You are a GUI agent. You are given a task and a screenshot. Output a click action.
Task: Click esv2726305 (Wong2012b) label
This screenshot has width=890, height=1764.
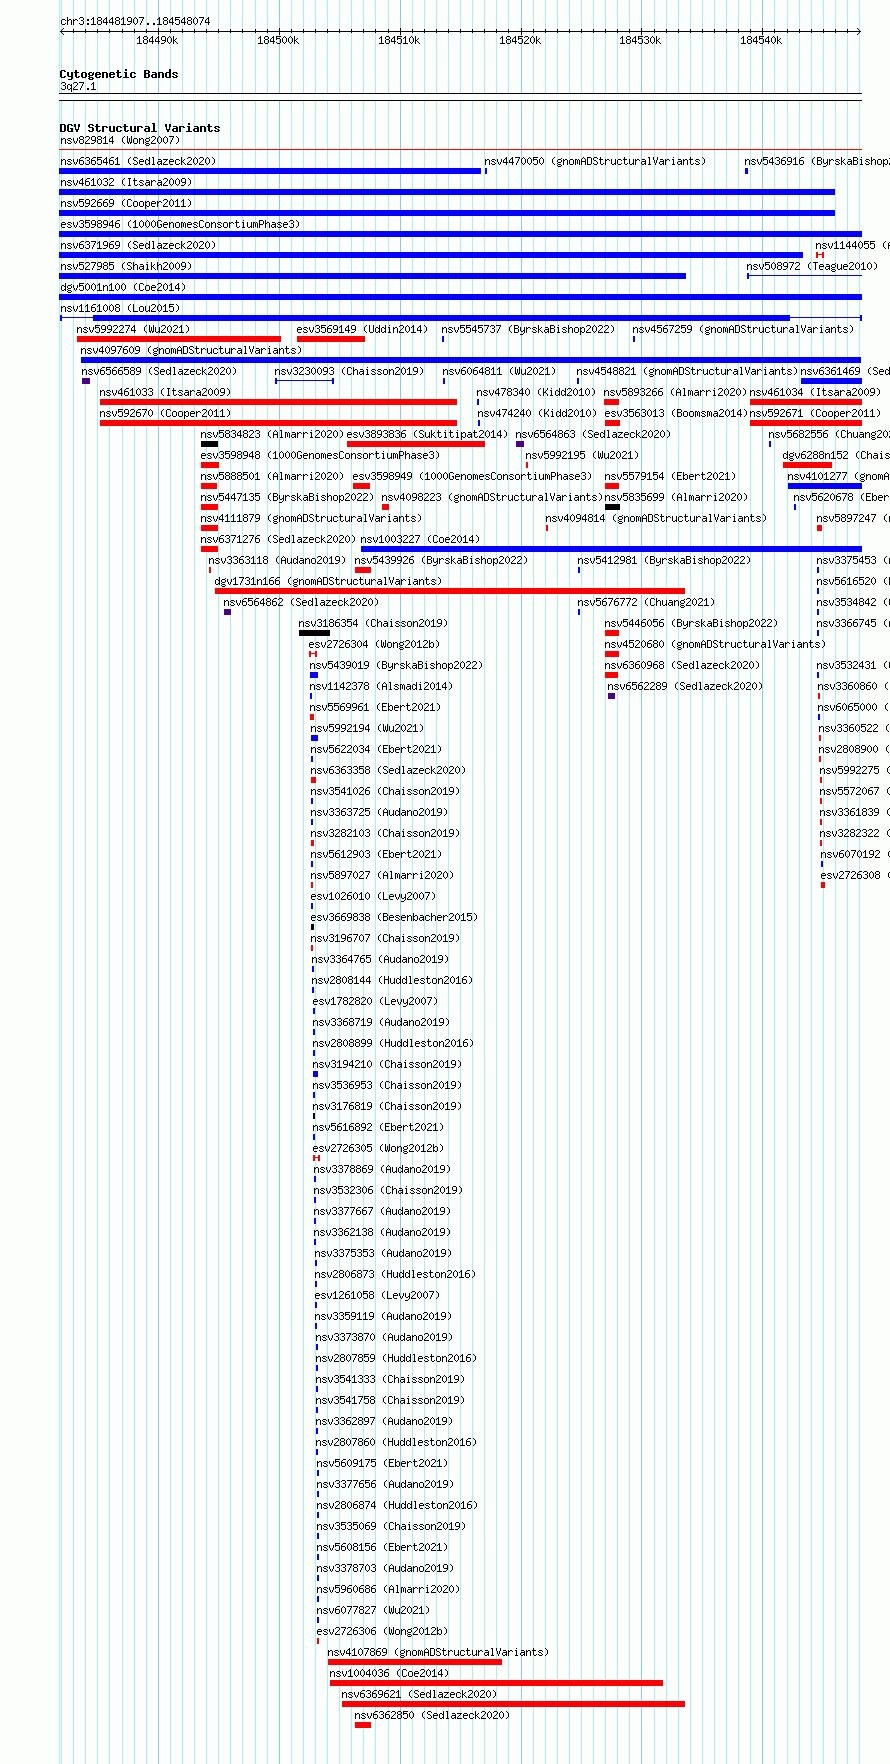(x=378, y=1148)
